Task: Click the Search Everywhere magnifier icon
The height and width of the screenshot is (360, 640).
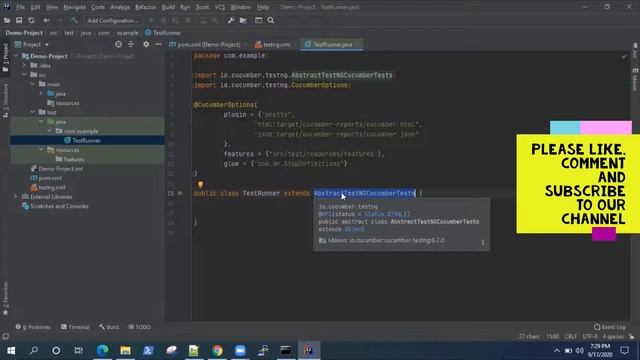Action: 271,20
